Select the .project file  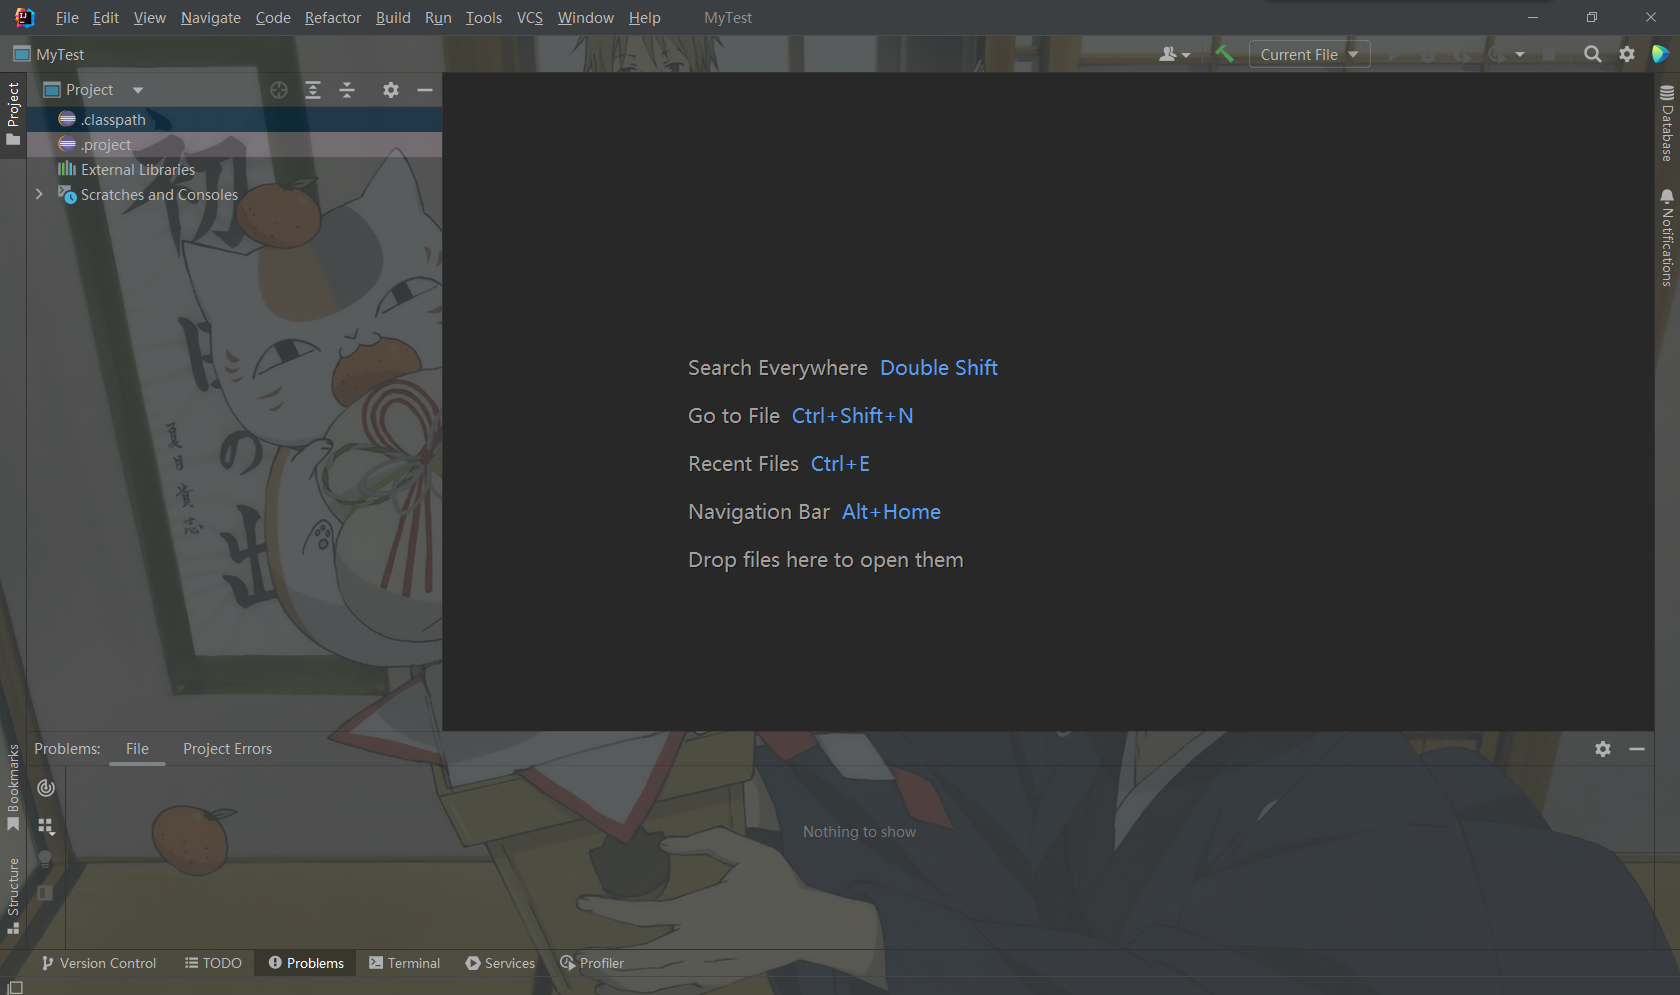(x=235, y=145)
